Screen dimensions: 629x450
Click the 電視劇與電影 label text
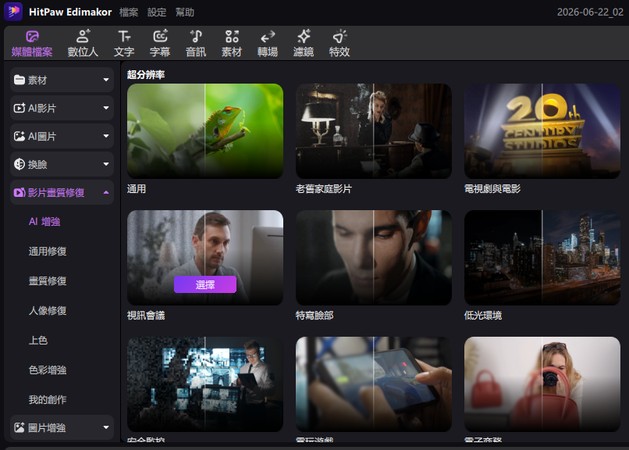pos(492,189)
